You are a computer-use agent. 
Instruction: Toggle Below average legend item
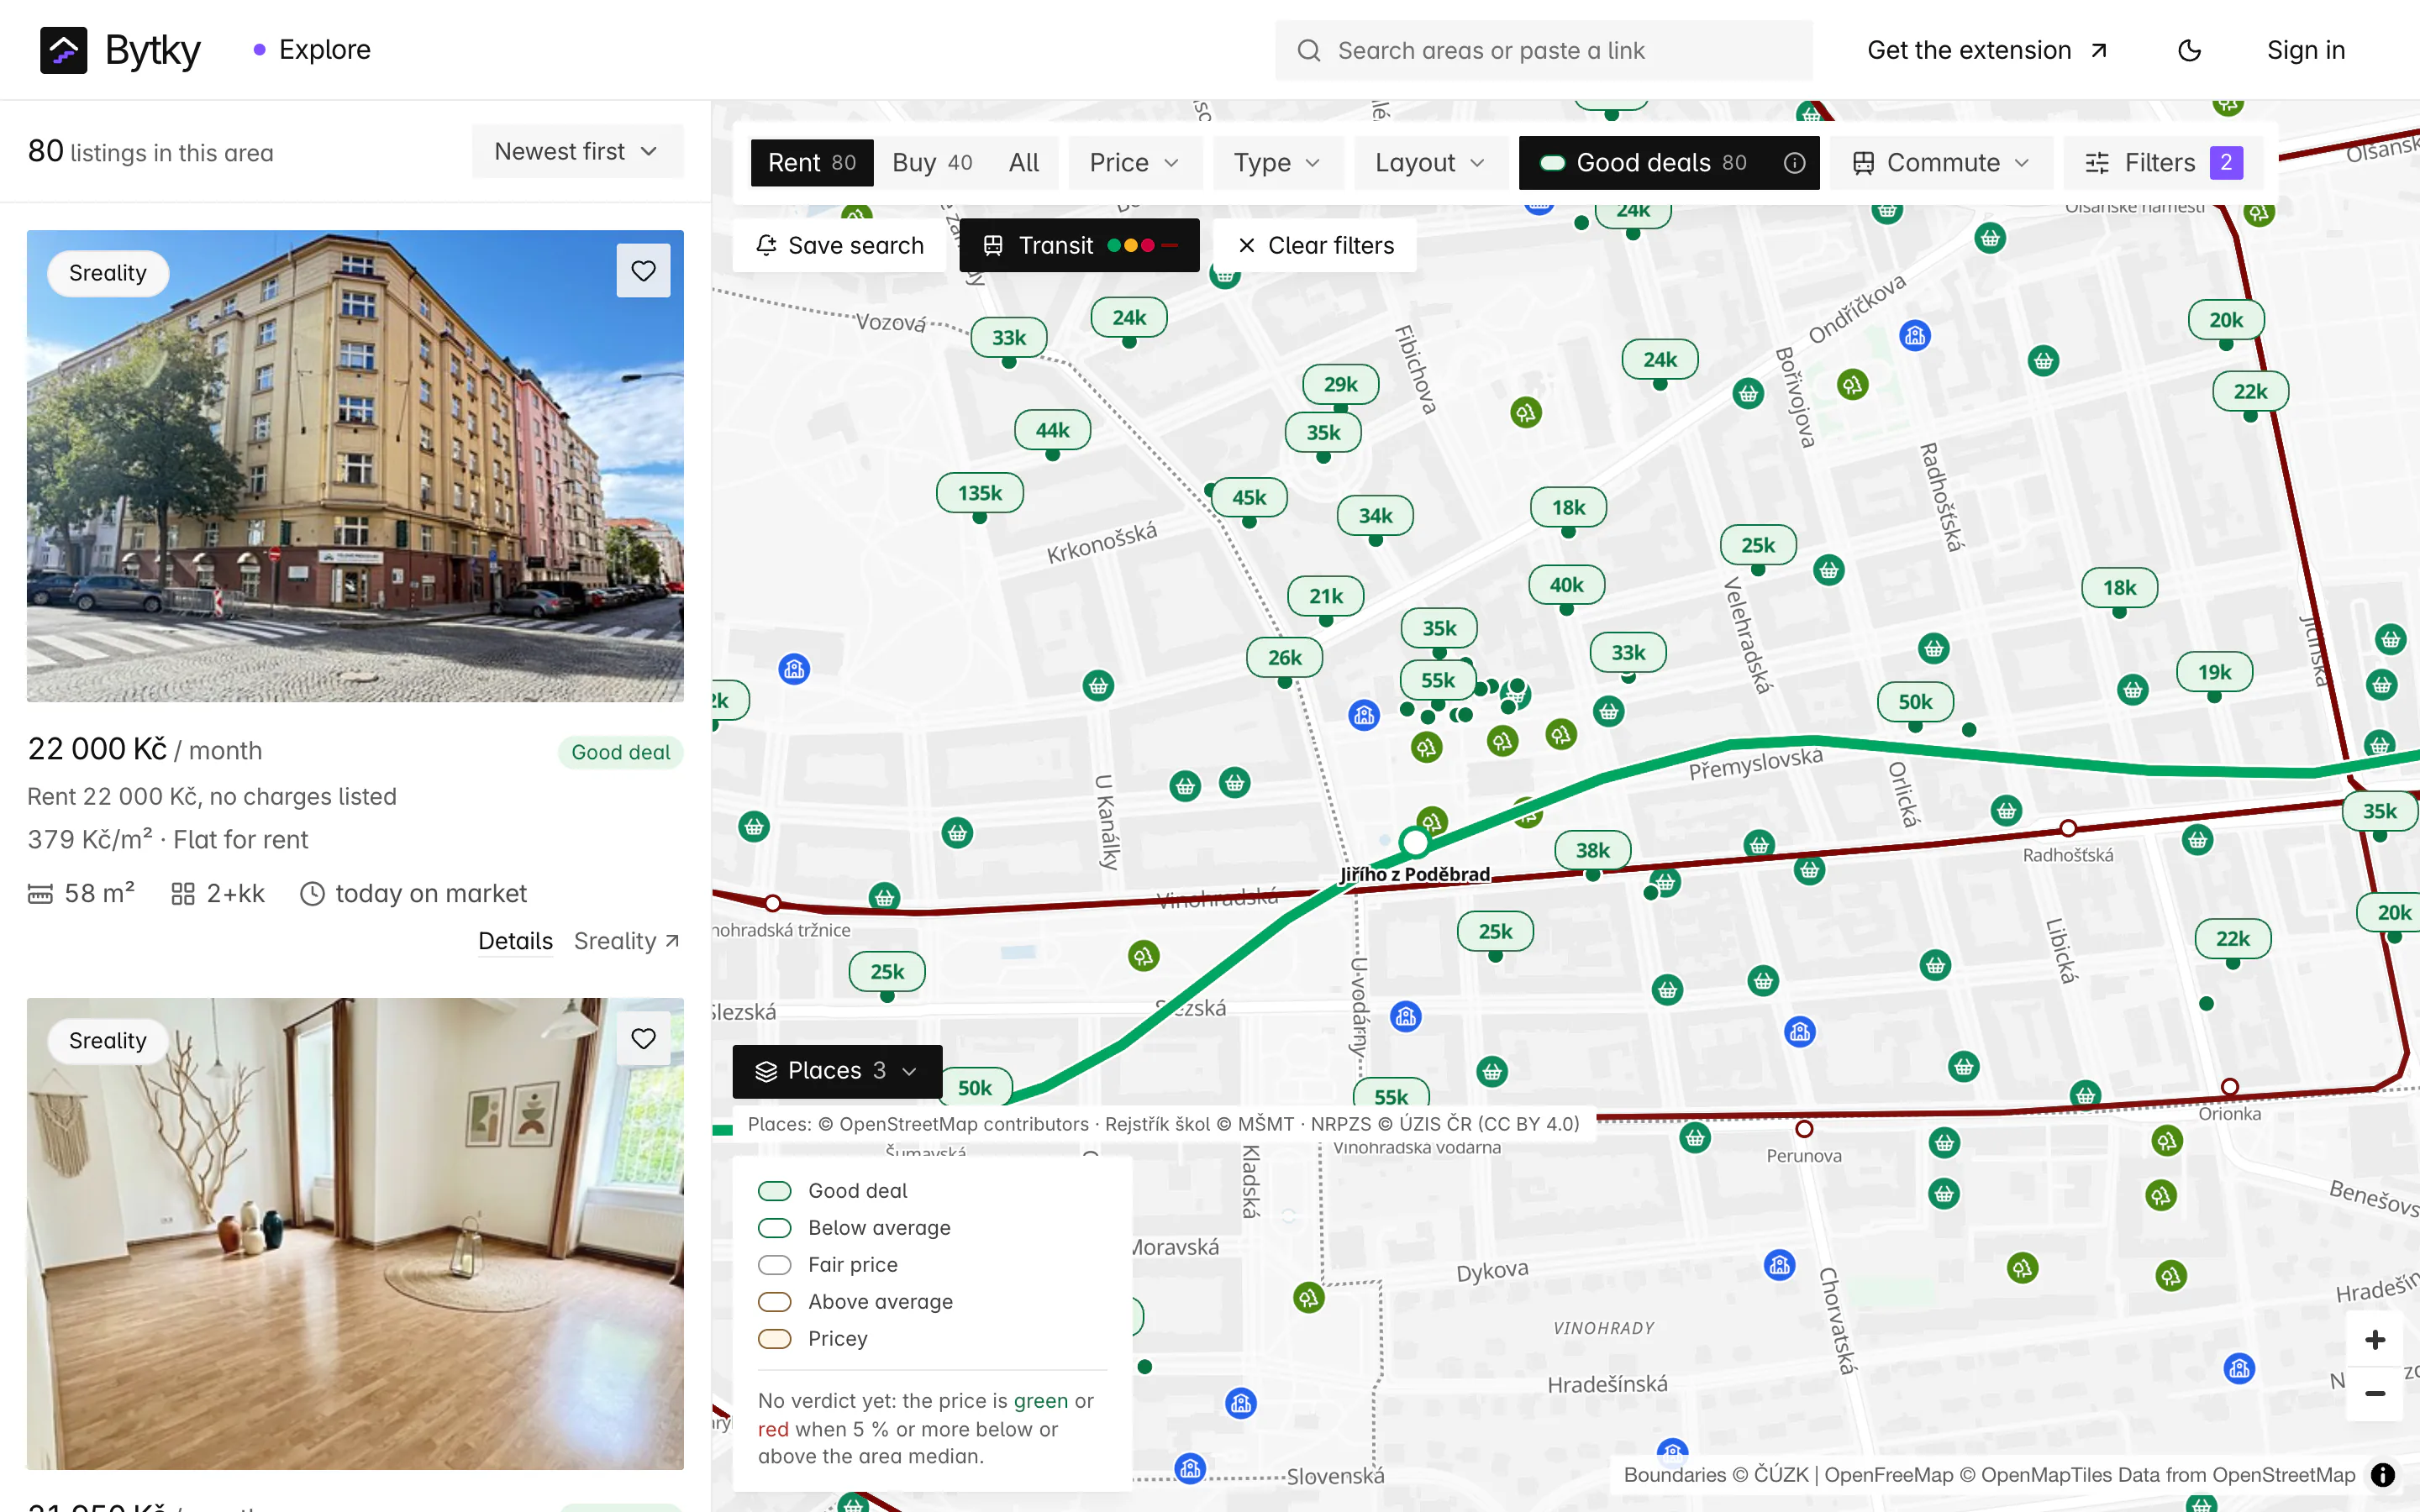pyautogui.click(x=854, y=1228)
